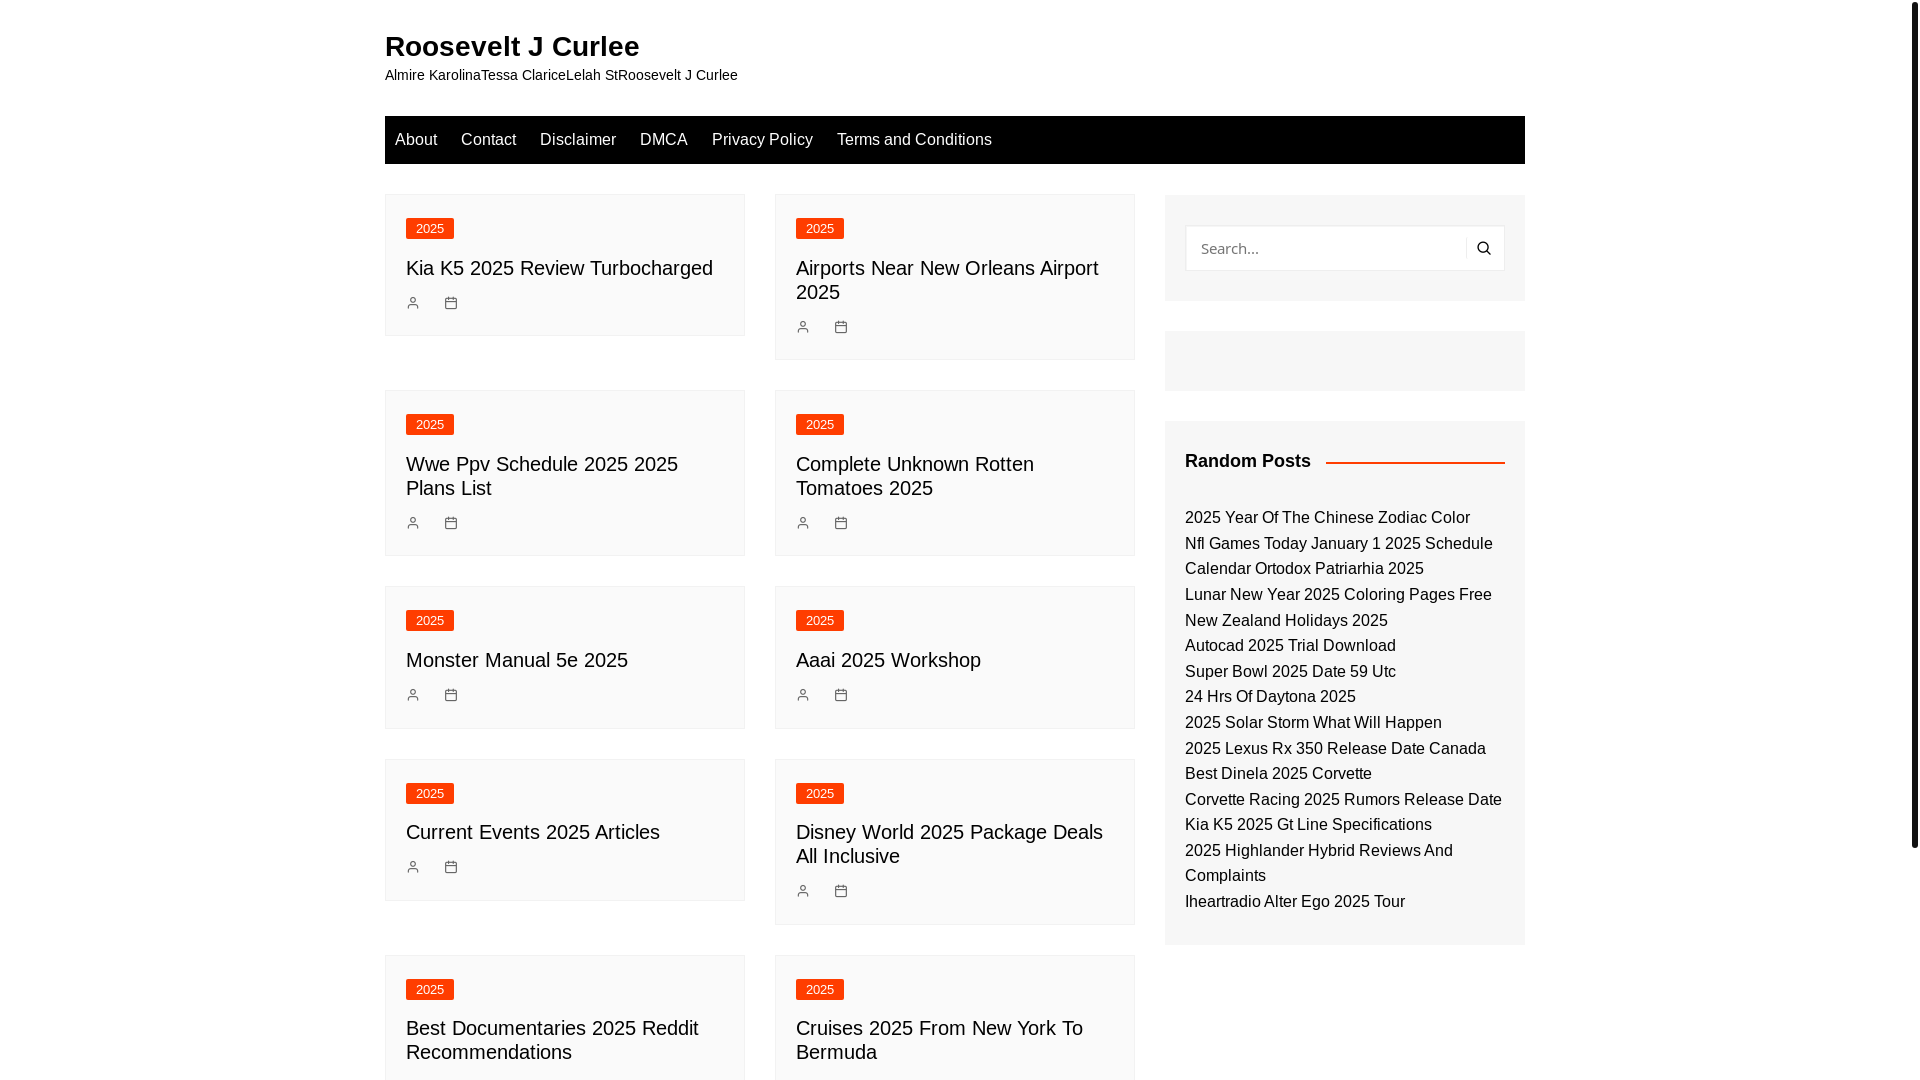Open Best Dinela 2025 Corvette link
Viewport: 1920px width, 1080px height.
coord(1278,774)
